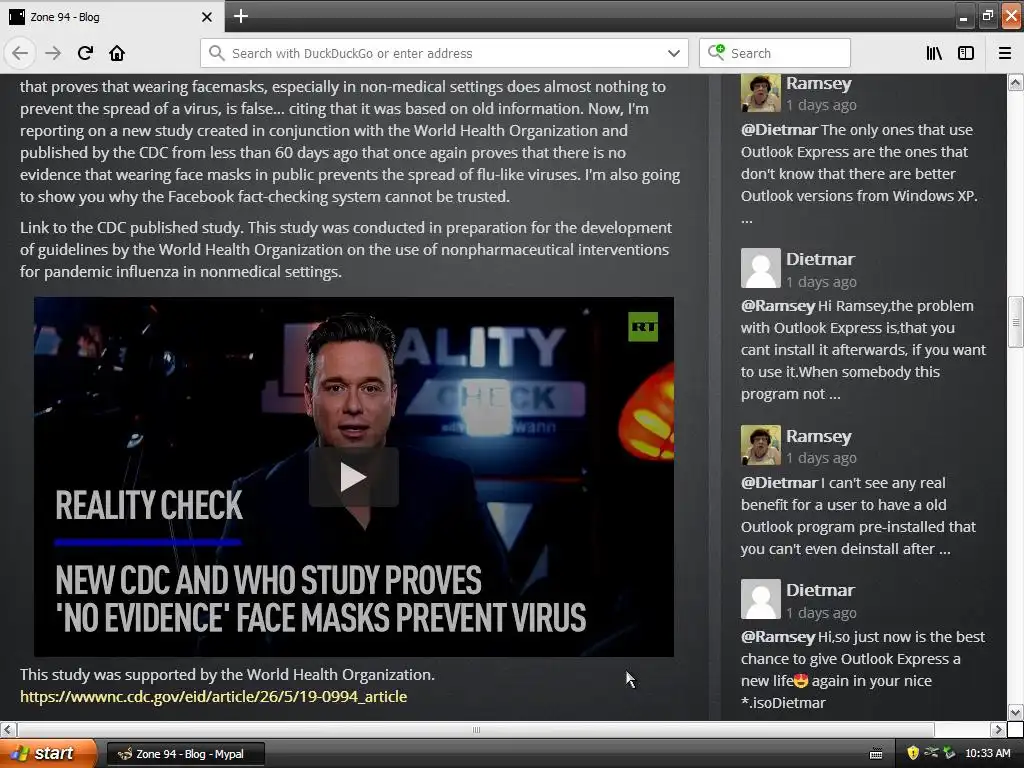This screenshot has width=1024, height=768.
Task: Click the network connection tray icon
Action: click(931, 753)
